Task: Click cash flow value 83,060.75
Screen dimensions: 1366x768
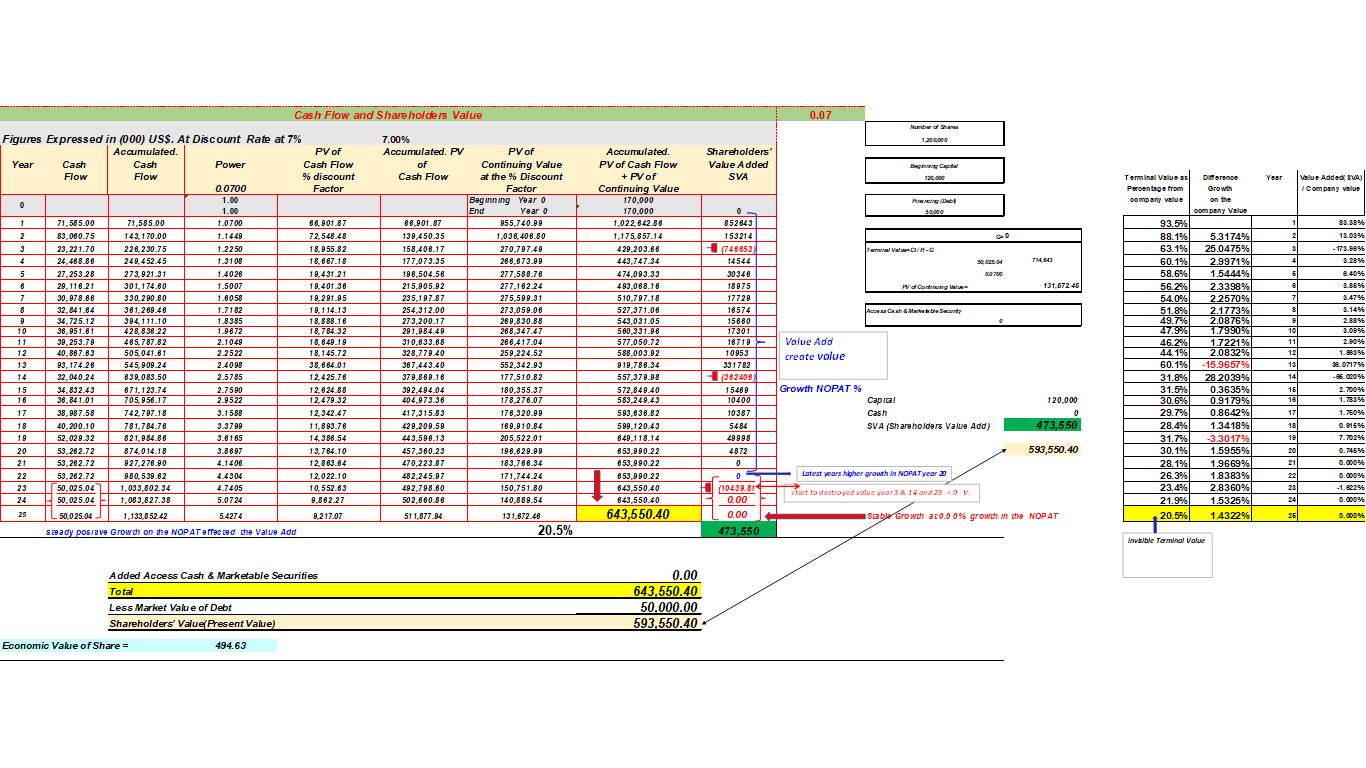Action: [x=76, y=235]
